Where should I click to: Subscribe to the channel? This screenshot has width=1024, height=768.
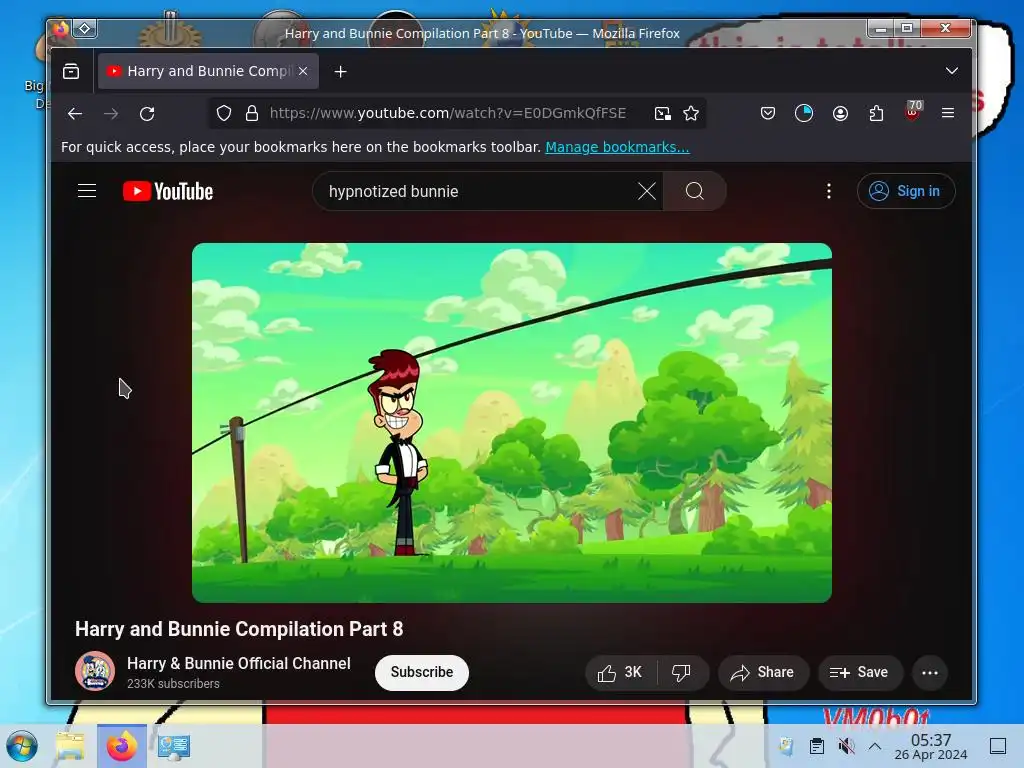click(x=421, y=672)
